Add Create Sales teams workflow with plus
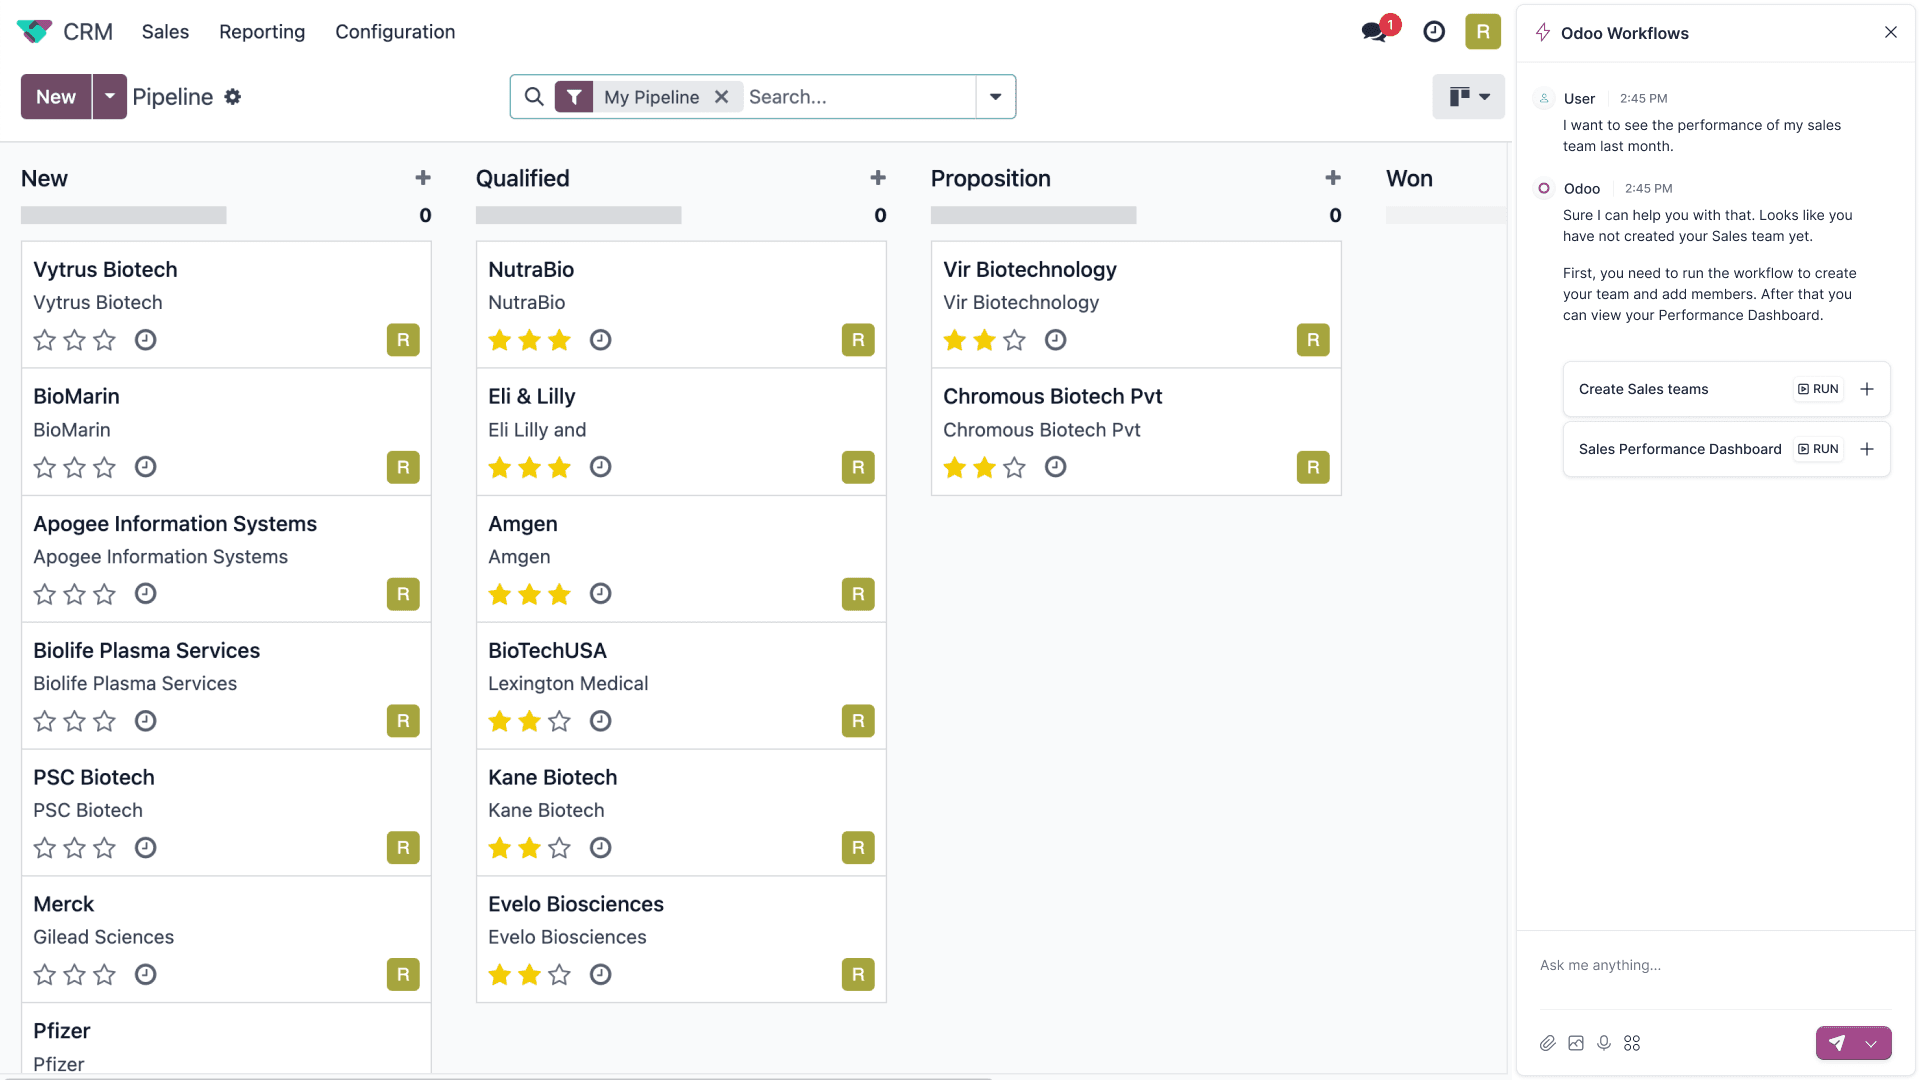This screenshot has width=1920, height=1080. [1867, 389]
